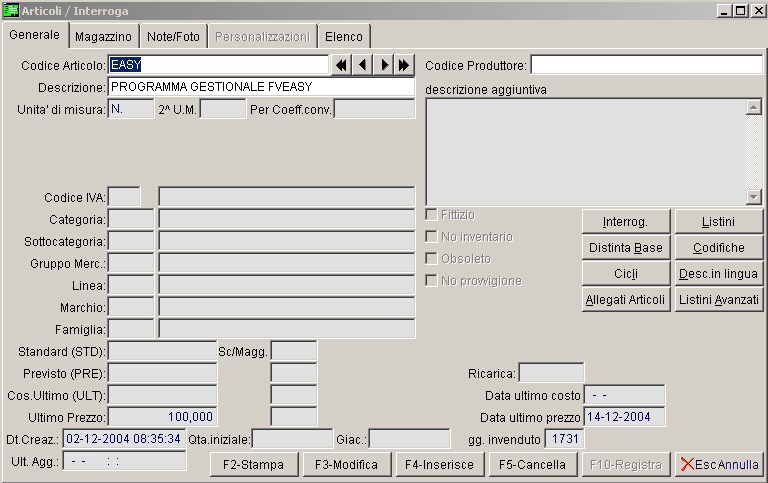Click the 2^ U.M. field
Image resolution: width=768 pixels, height=483 pixels.
point(223,109)
